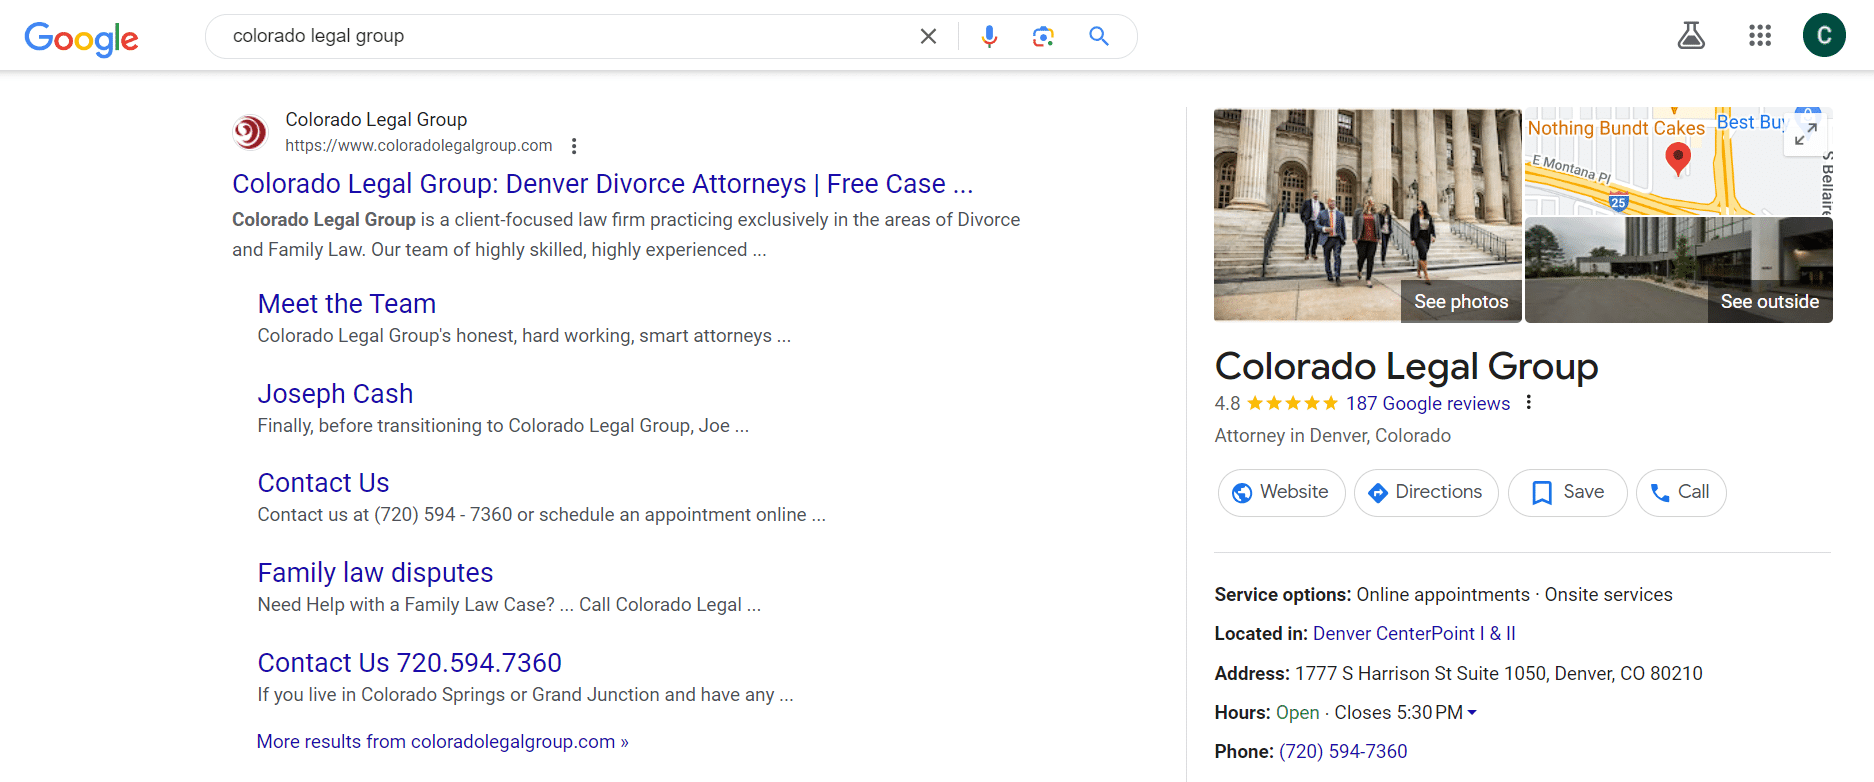Open more options next to Google reviews
Screen dimensions: 1874x782
click(x=1528, y=403)
